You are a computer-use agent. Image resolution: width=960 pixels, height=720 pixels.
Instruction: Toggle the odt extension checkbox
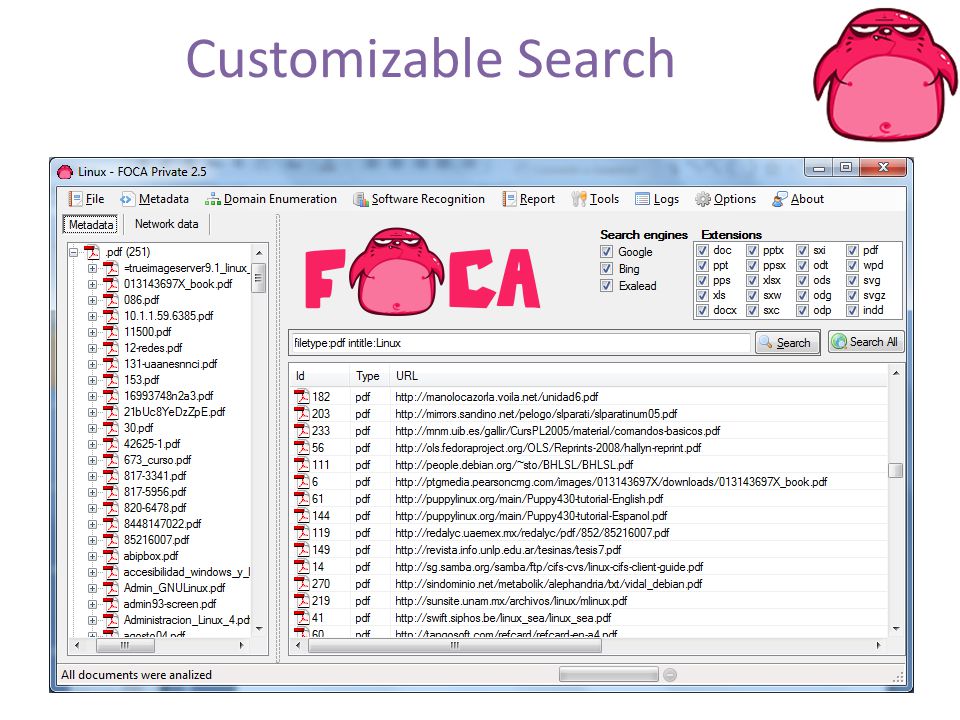(802, 266)
